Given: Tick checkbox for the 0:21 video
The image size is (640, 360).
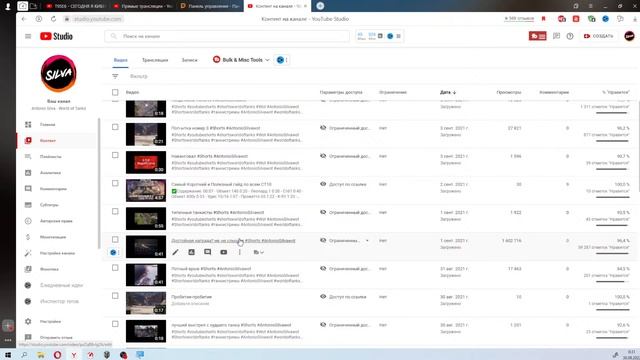Looking at the screenshot, I should click(x=115, y=127).
